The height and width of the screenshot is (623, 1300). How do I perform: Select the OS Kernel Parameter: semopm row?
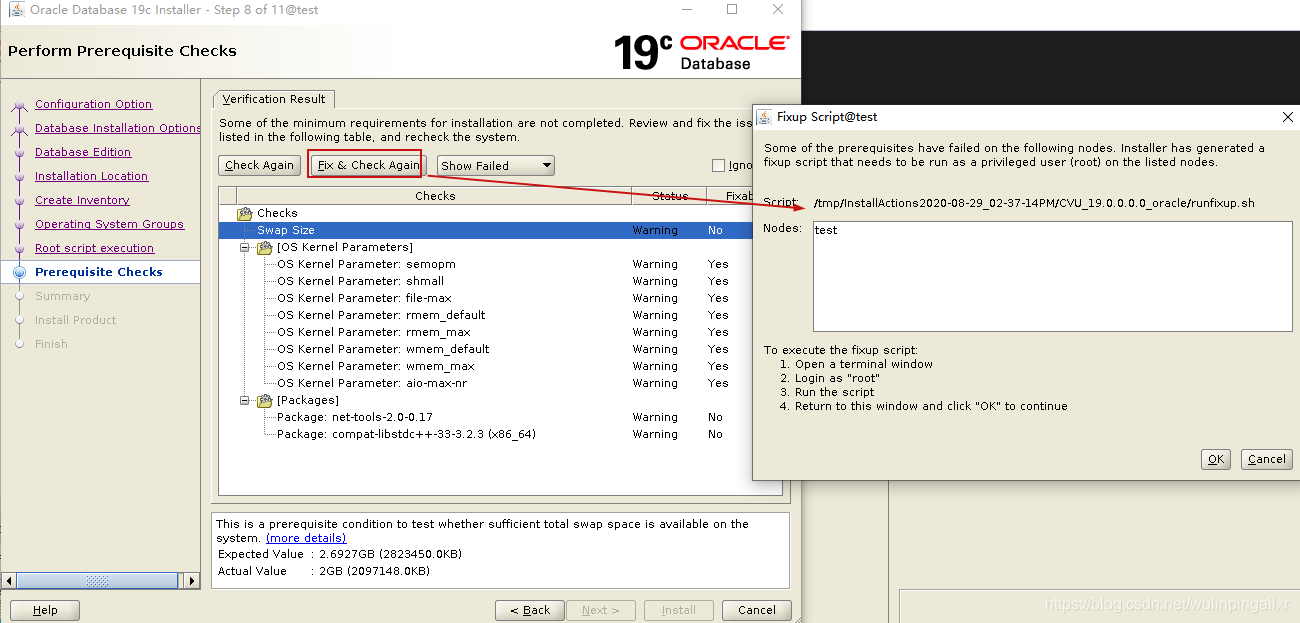click(x=485, y=264)
